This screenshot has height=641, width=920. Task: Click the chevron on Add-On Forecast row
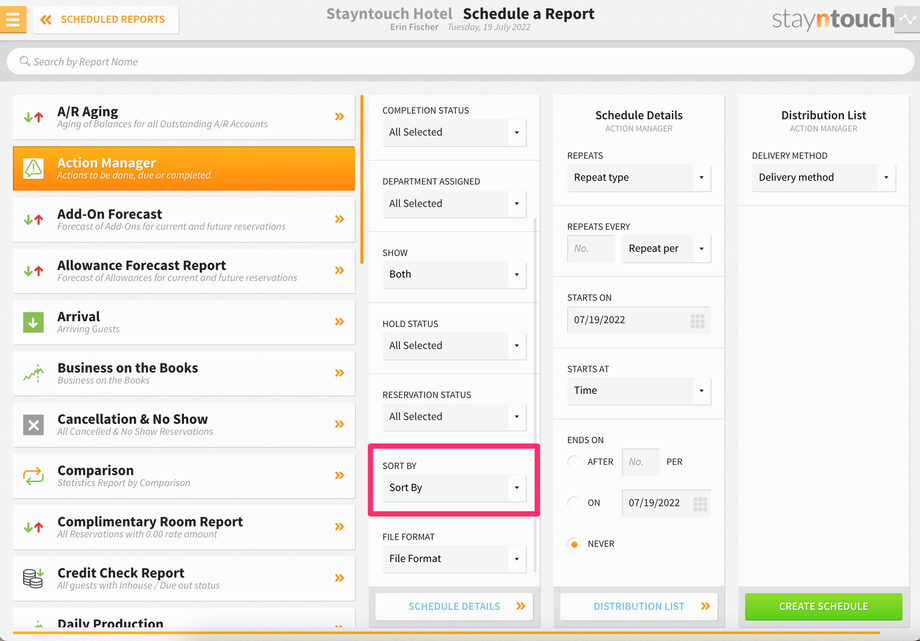(x=339, y=220)
